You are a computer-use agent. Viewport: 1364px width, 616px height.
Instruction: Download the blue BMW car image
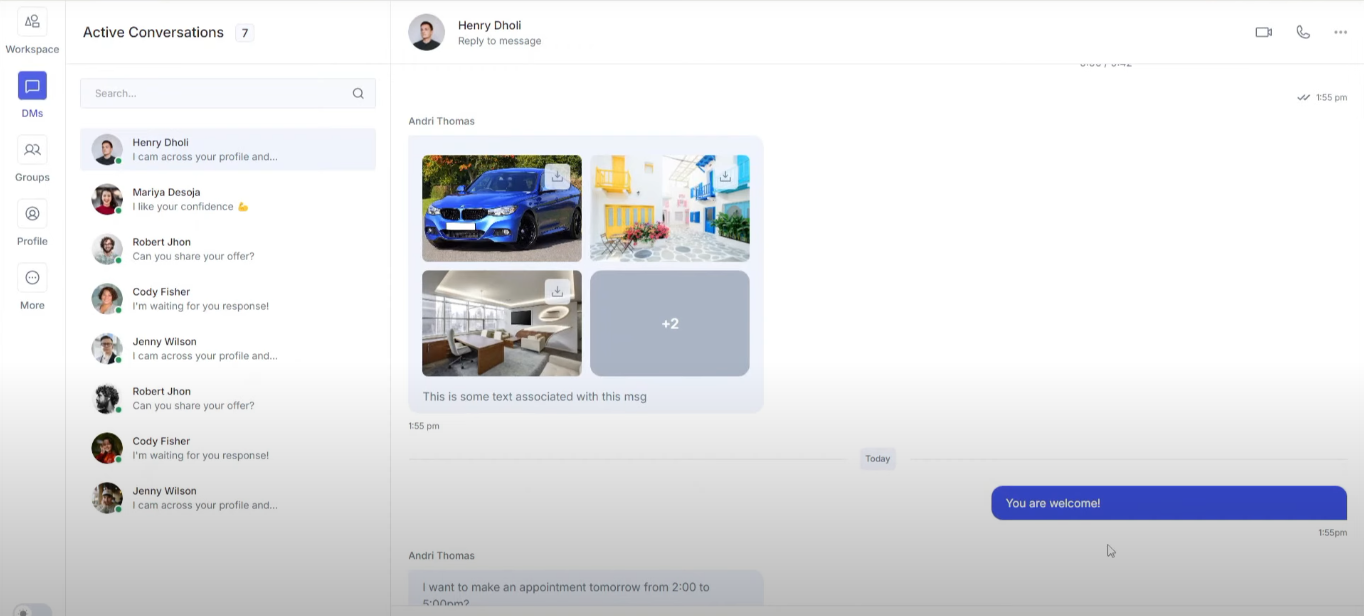pyautogui.click(x=557, y=177)
